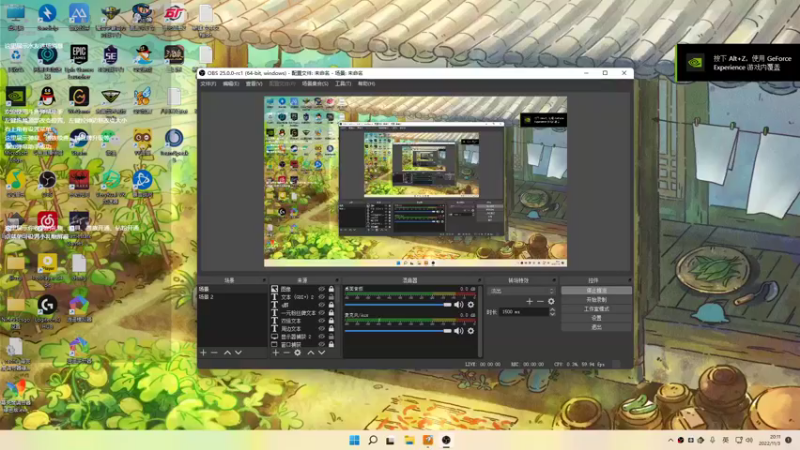Pop out the 转场特效 dock panel
Screen dimensions: 800x450
click(x=554, y=280)
